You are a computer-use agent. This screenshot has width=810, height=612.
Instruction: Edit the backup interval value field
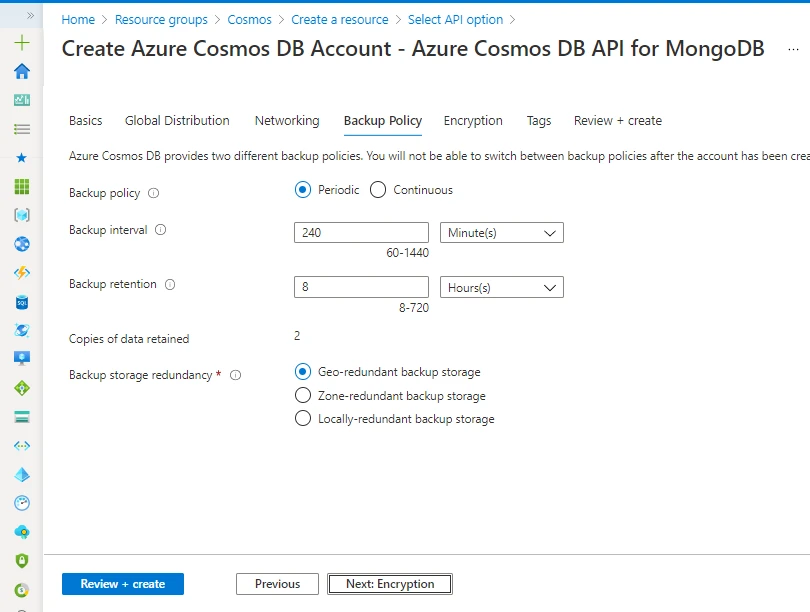(x=360, y=232)
